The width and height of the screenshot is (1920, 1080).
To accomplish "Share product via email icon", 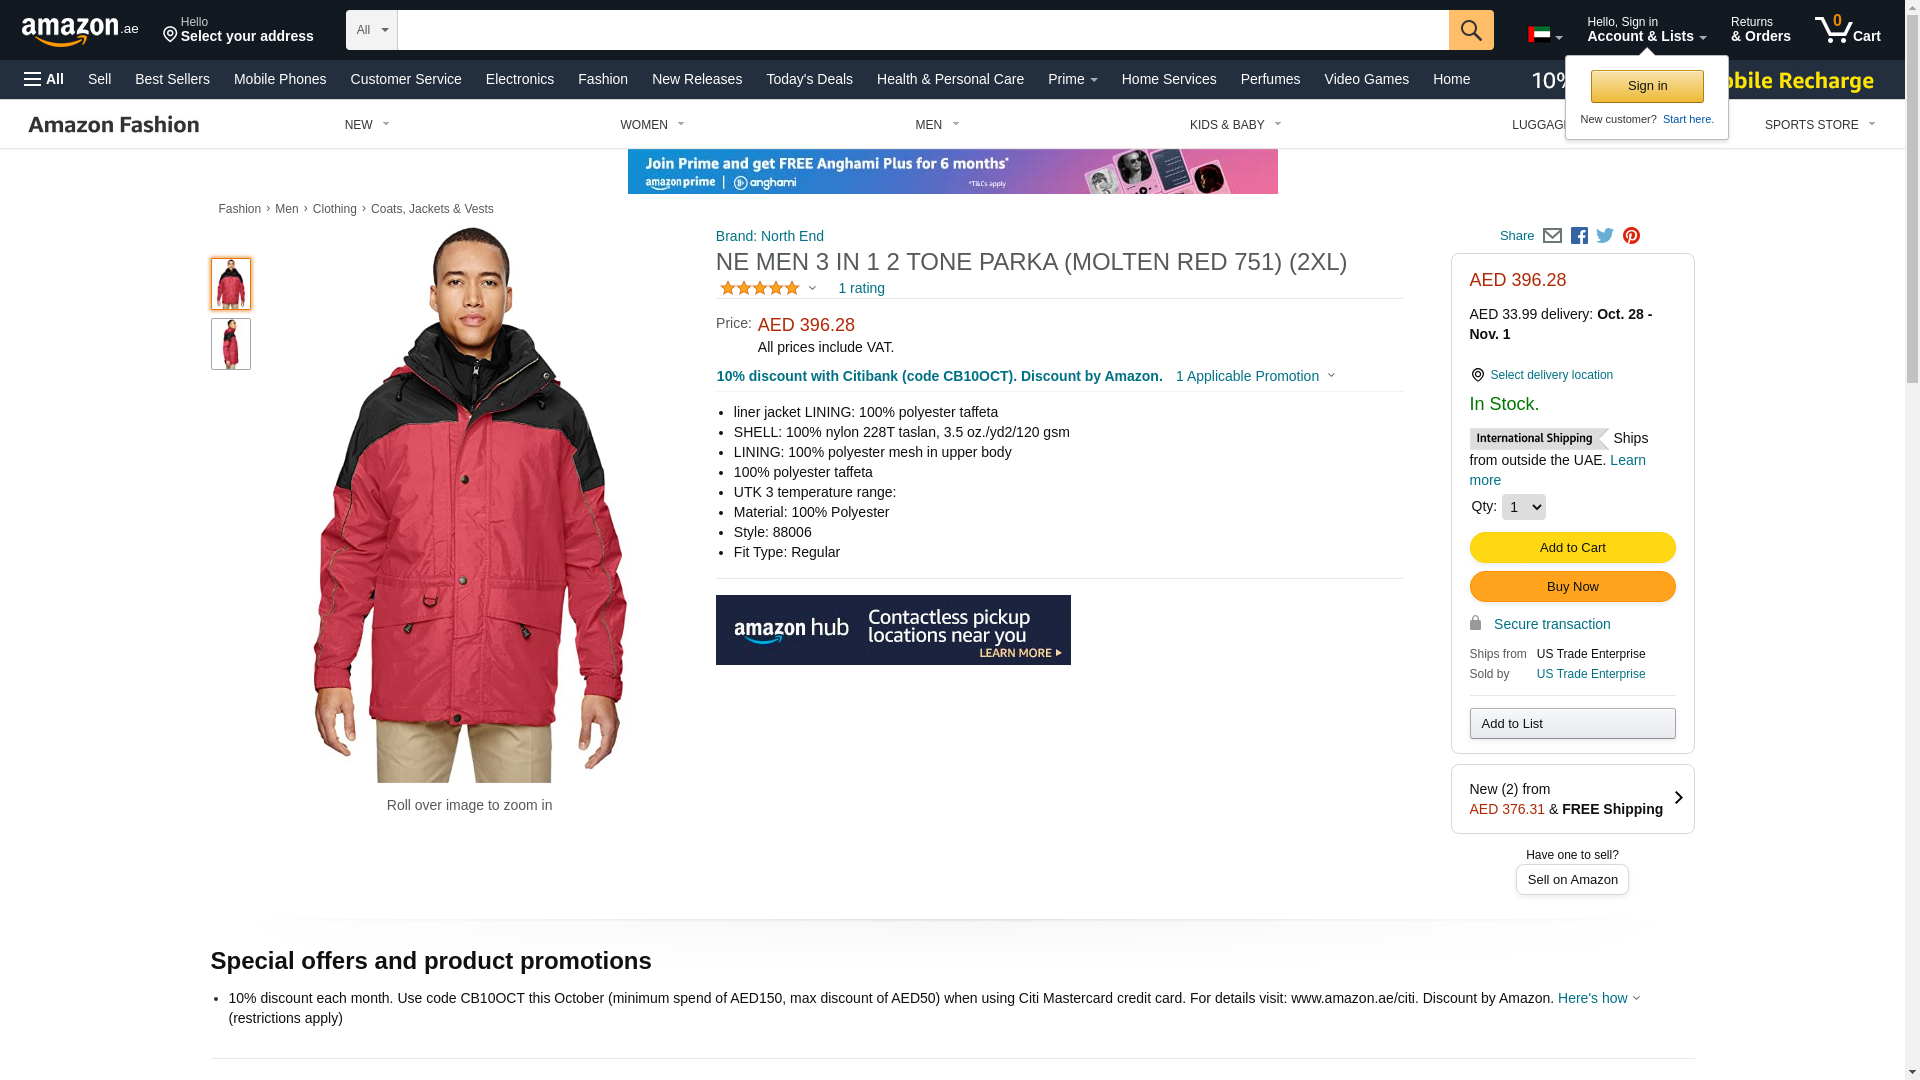I will click(1552, 236).
